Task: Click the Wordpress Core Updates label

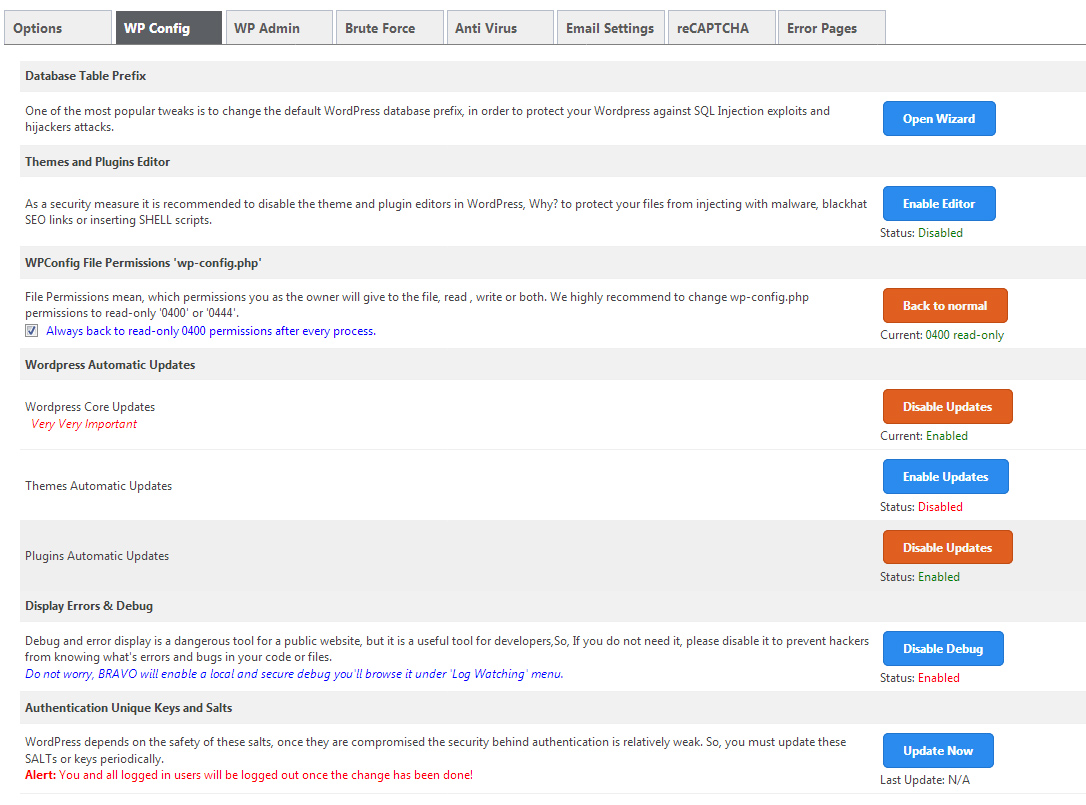Action: (90, 407)
